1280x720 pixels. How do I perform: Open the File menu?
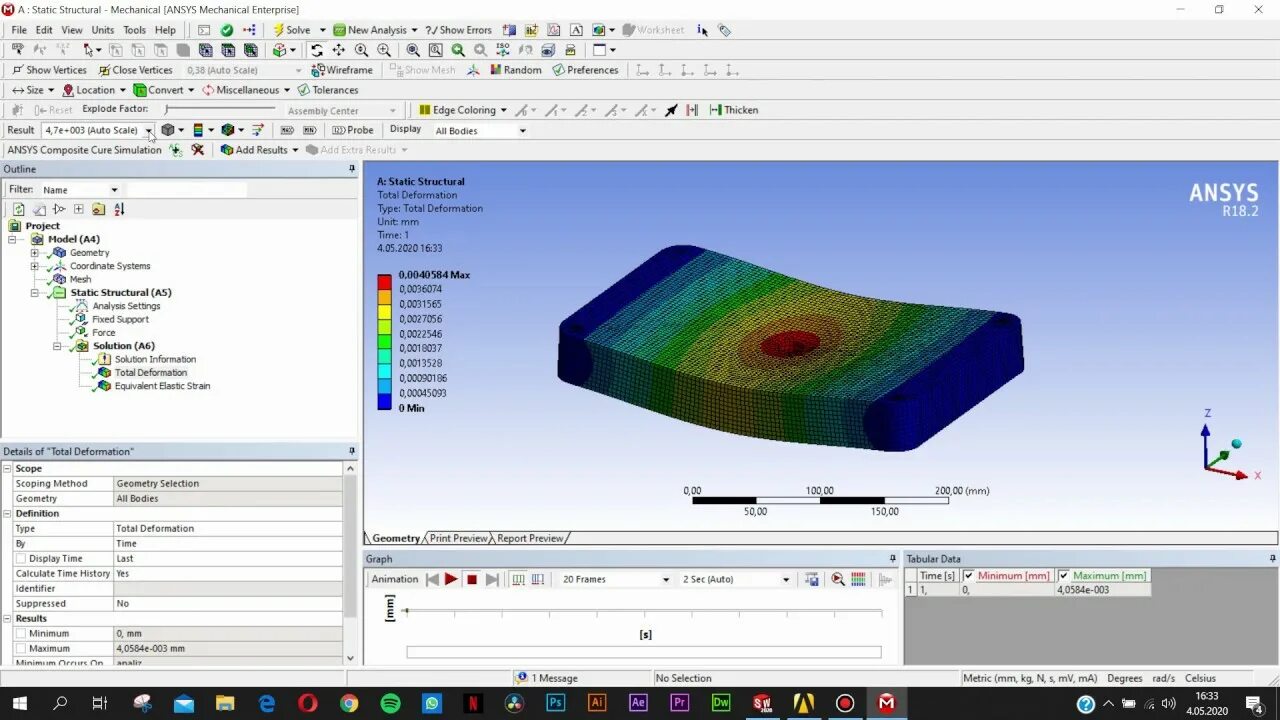click(19, 30)
